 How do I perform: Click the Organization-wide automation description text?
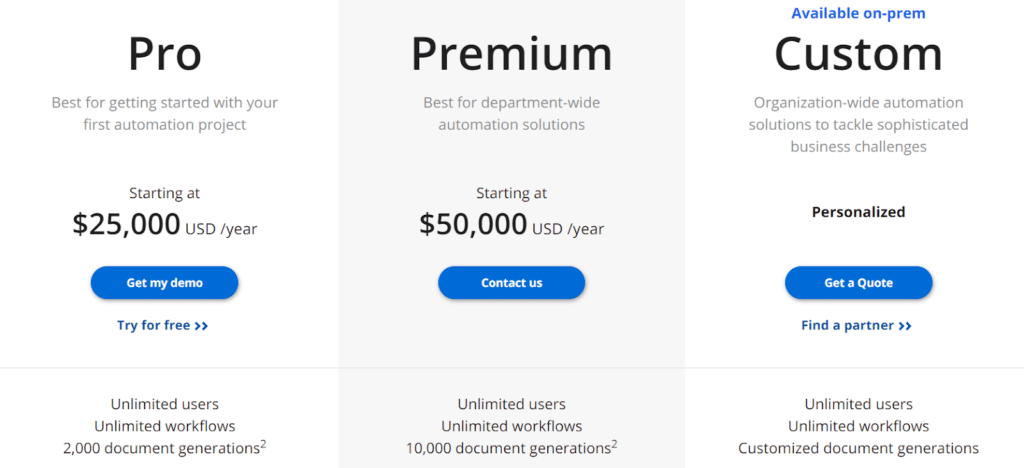tap(858, 124)
